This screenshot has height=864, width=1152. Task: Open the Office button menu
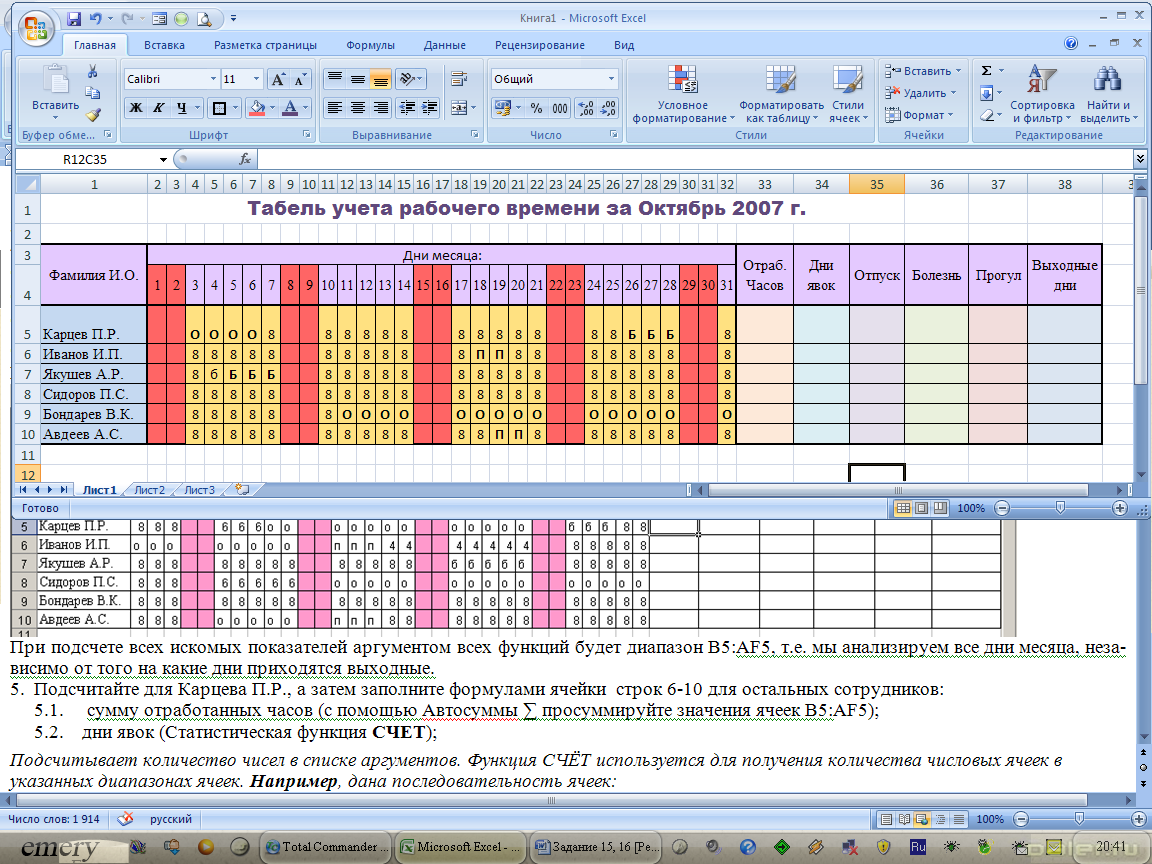pyautogui.click(x=35, y=29)
